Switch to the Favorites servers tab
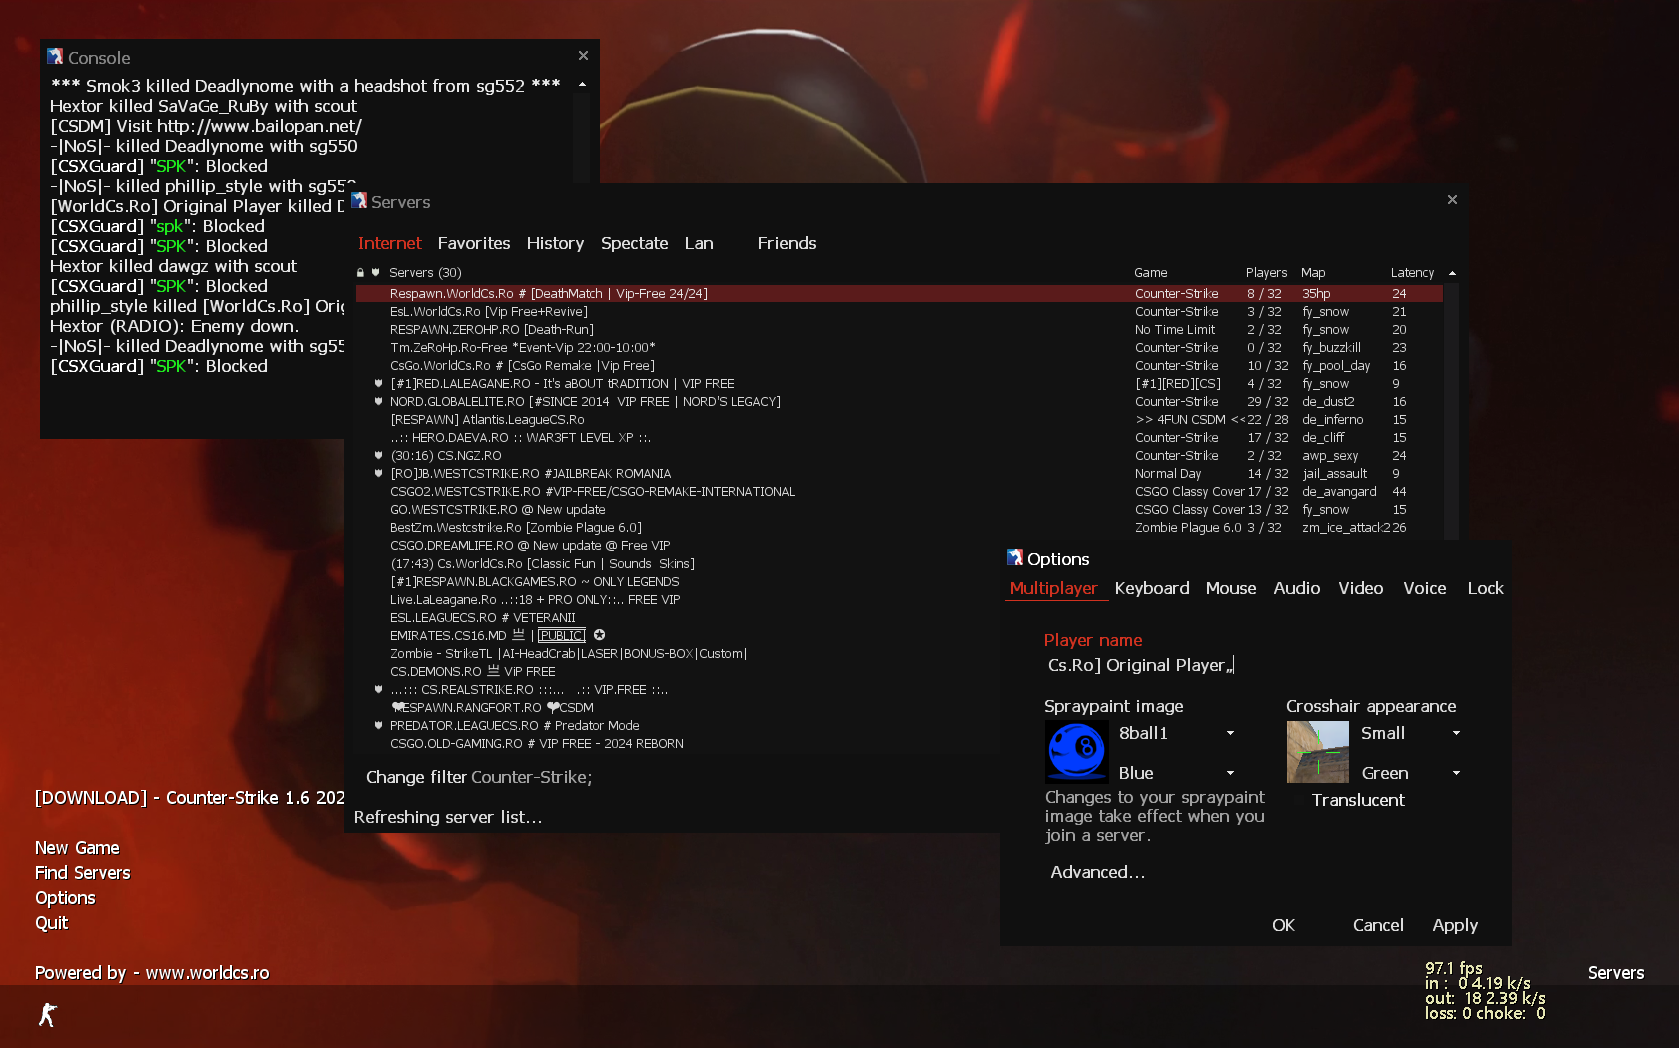The height and width of the screenshot is (1048, 1679). 473,243
